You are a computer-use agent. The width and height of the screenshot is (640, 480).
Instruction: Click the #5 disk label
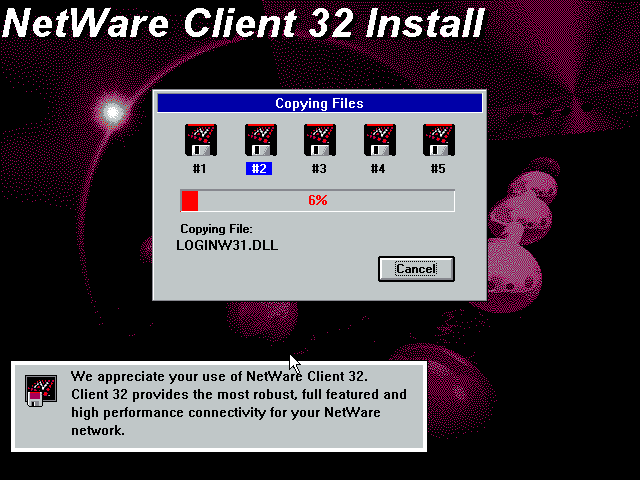[438, 169]
